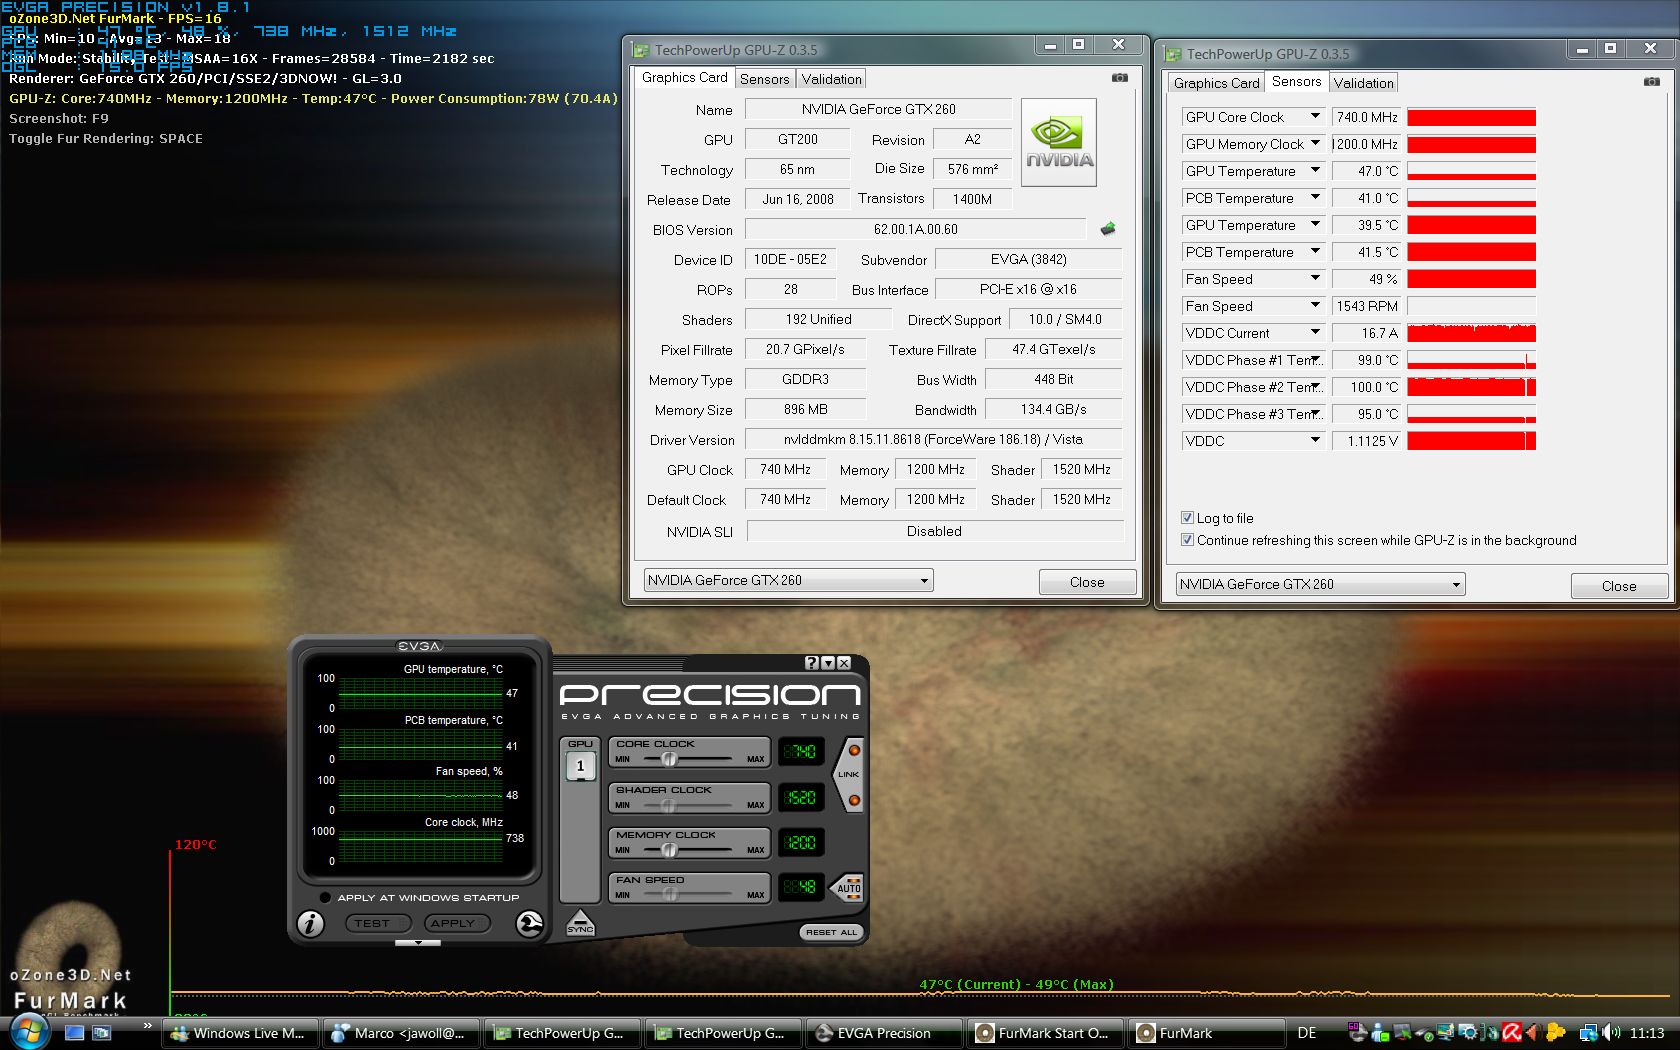
Task: Click Close button in Graphics Card window
Action: [1087, 582]
